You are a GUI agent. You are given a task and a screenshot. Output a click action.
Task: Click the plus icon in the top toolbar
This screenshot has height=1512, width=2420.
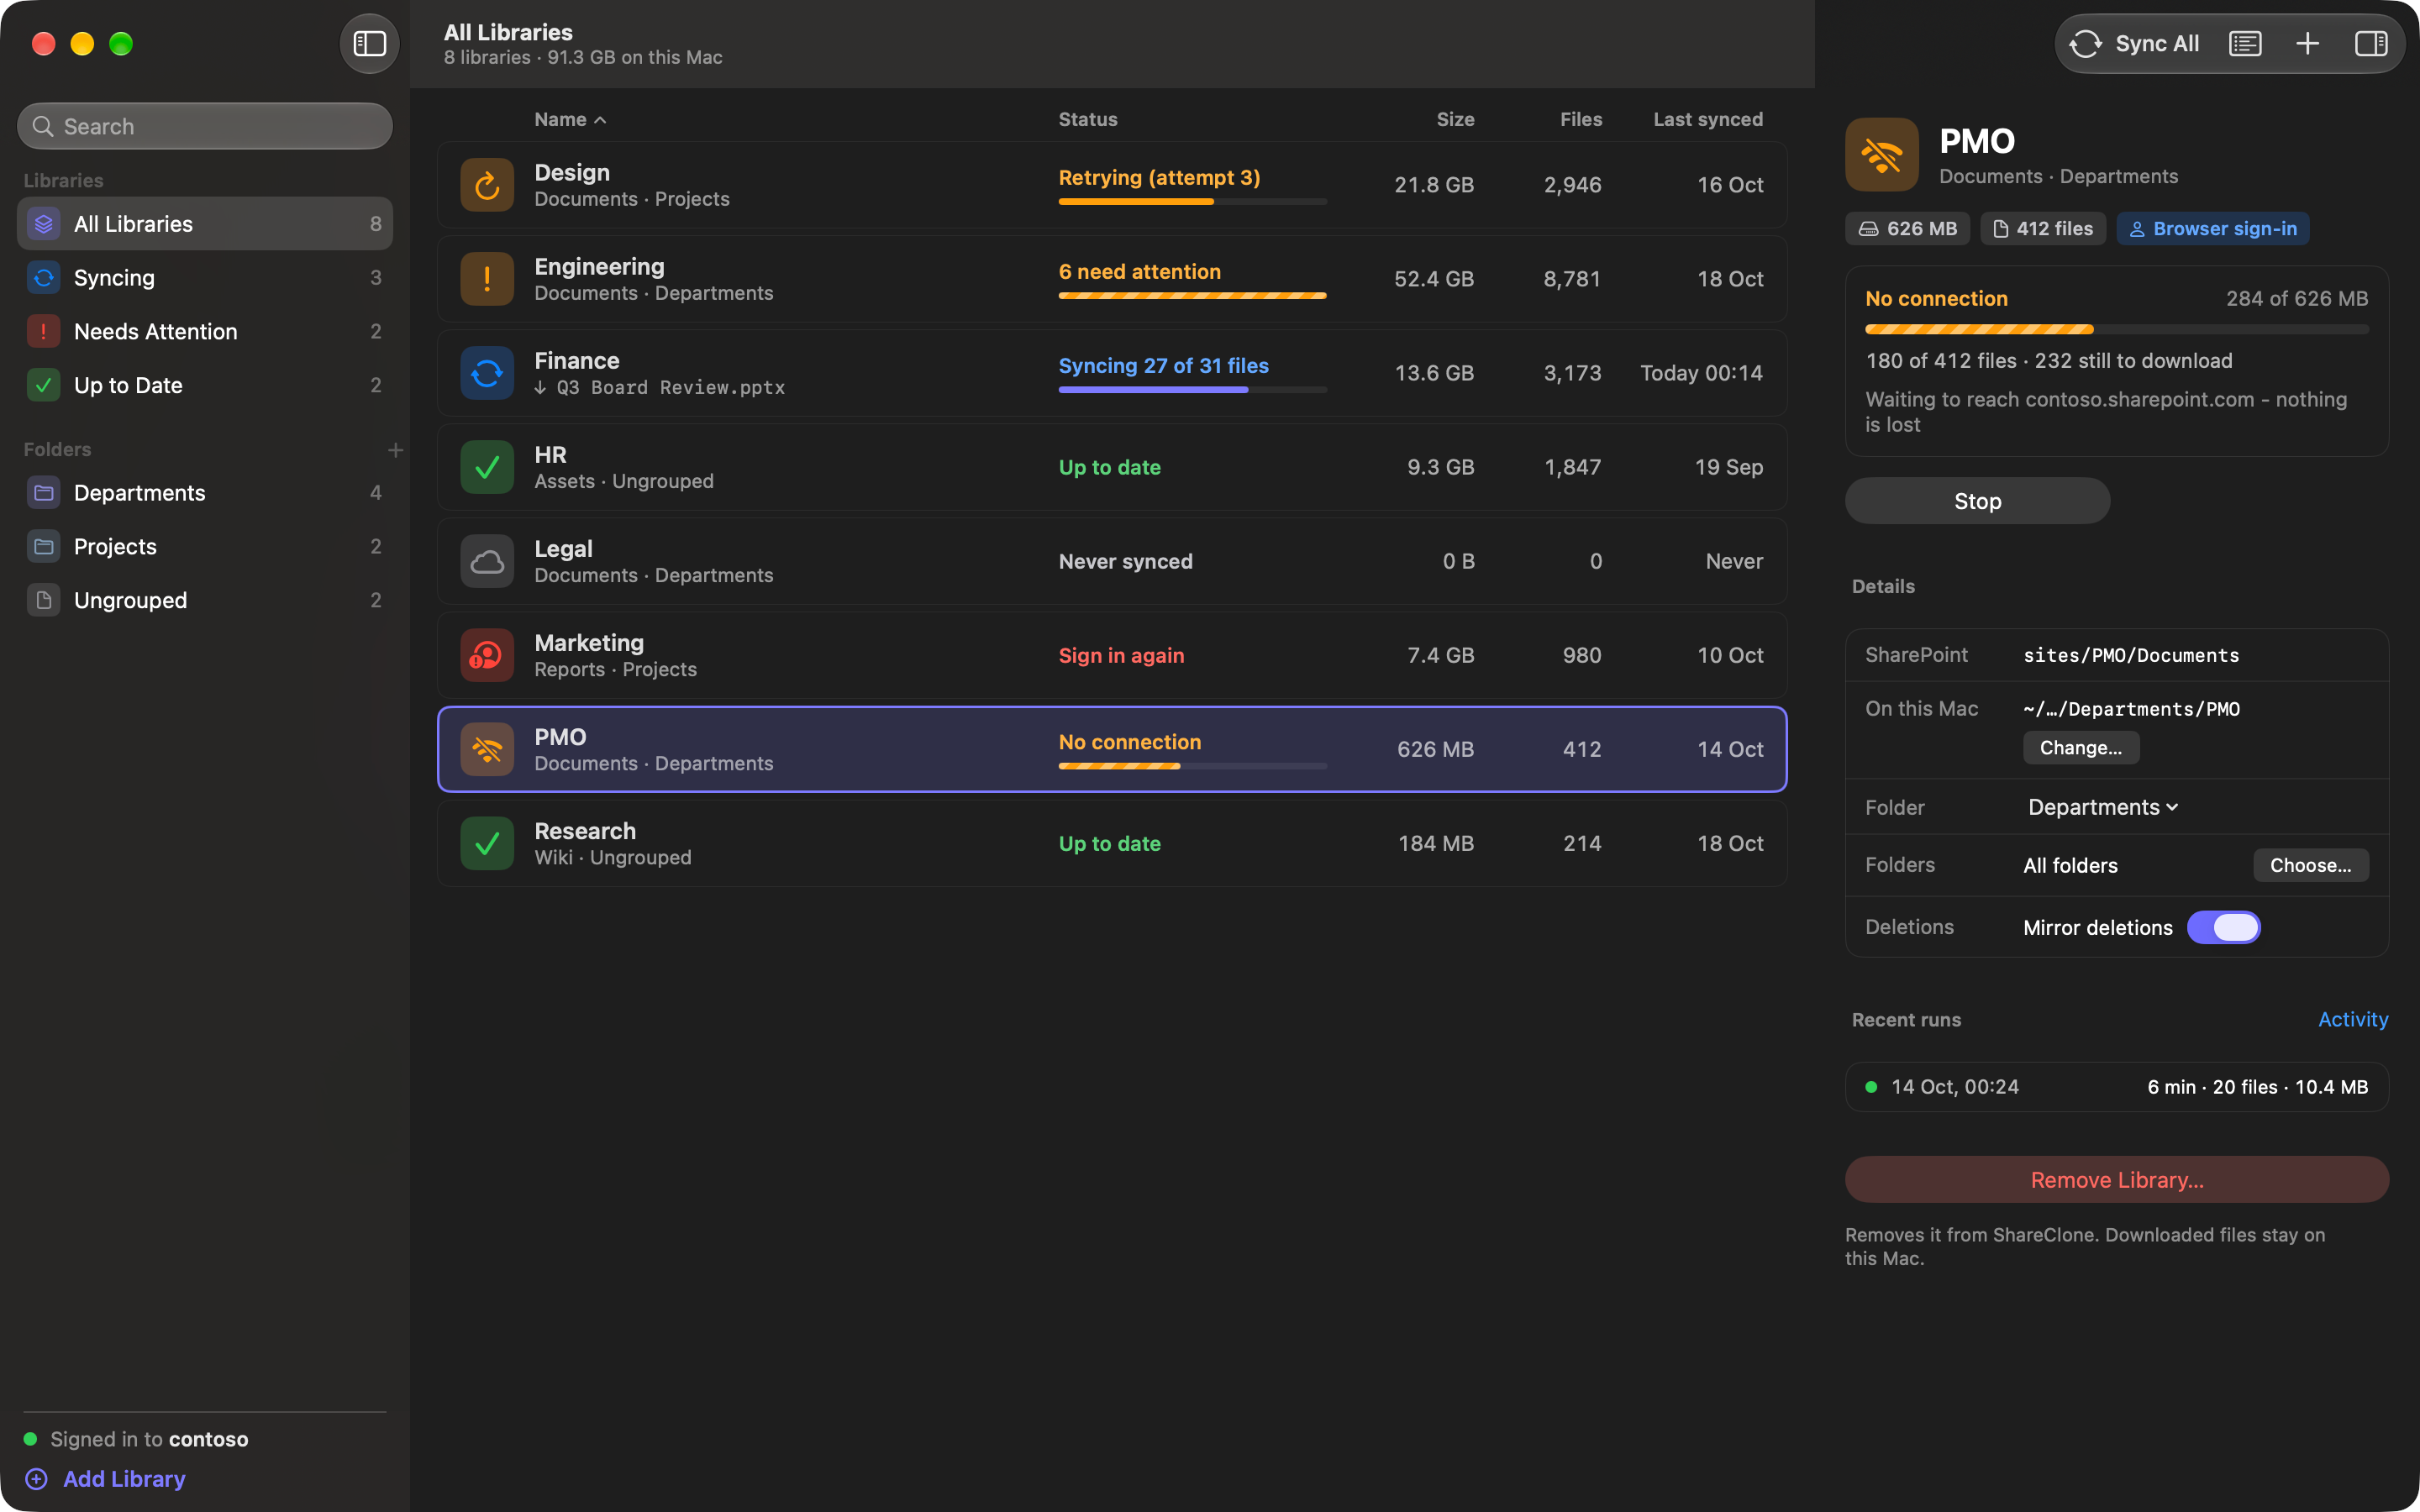point(2307,44)
